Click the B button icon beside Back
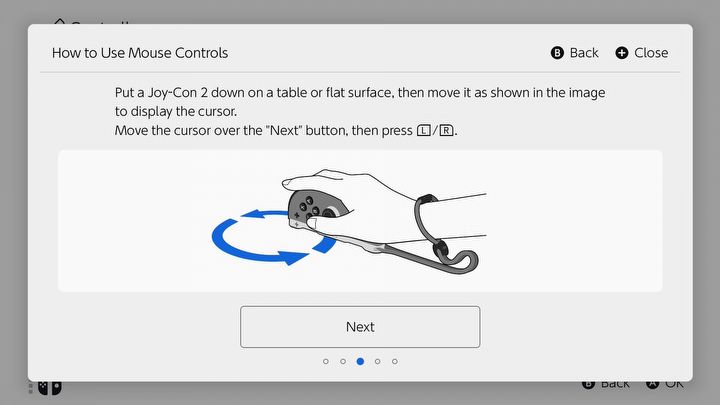 click(x=557, y=53)
